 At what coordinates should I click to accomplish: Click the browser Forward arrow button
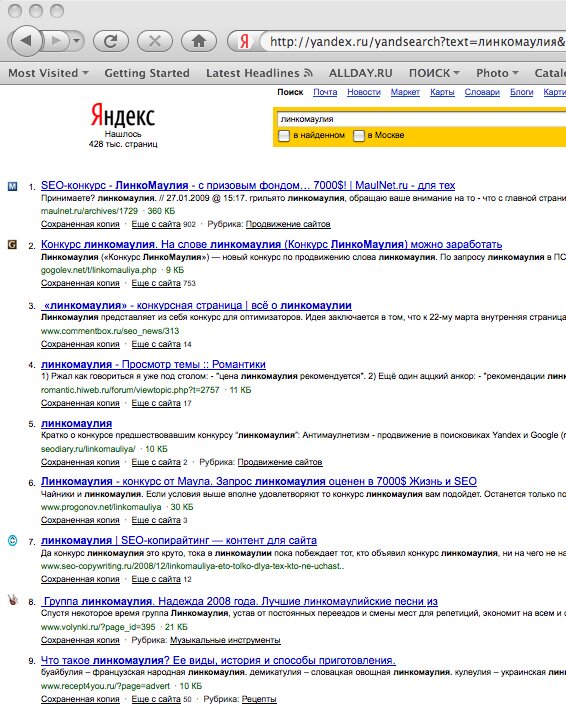(57, 41)
